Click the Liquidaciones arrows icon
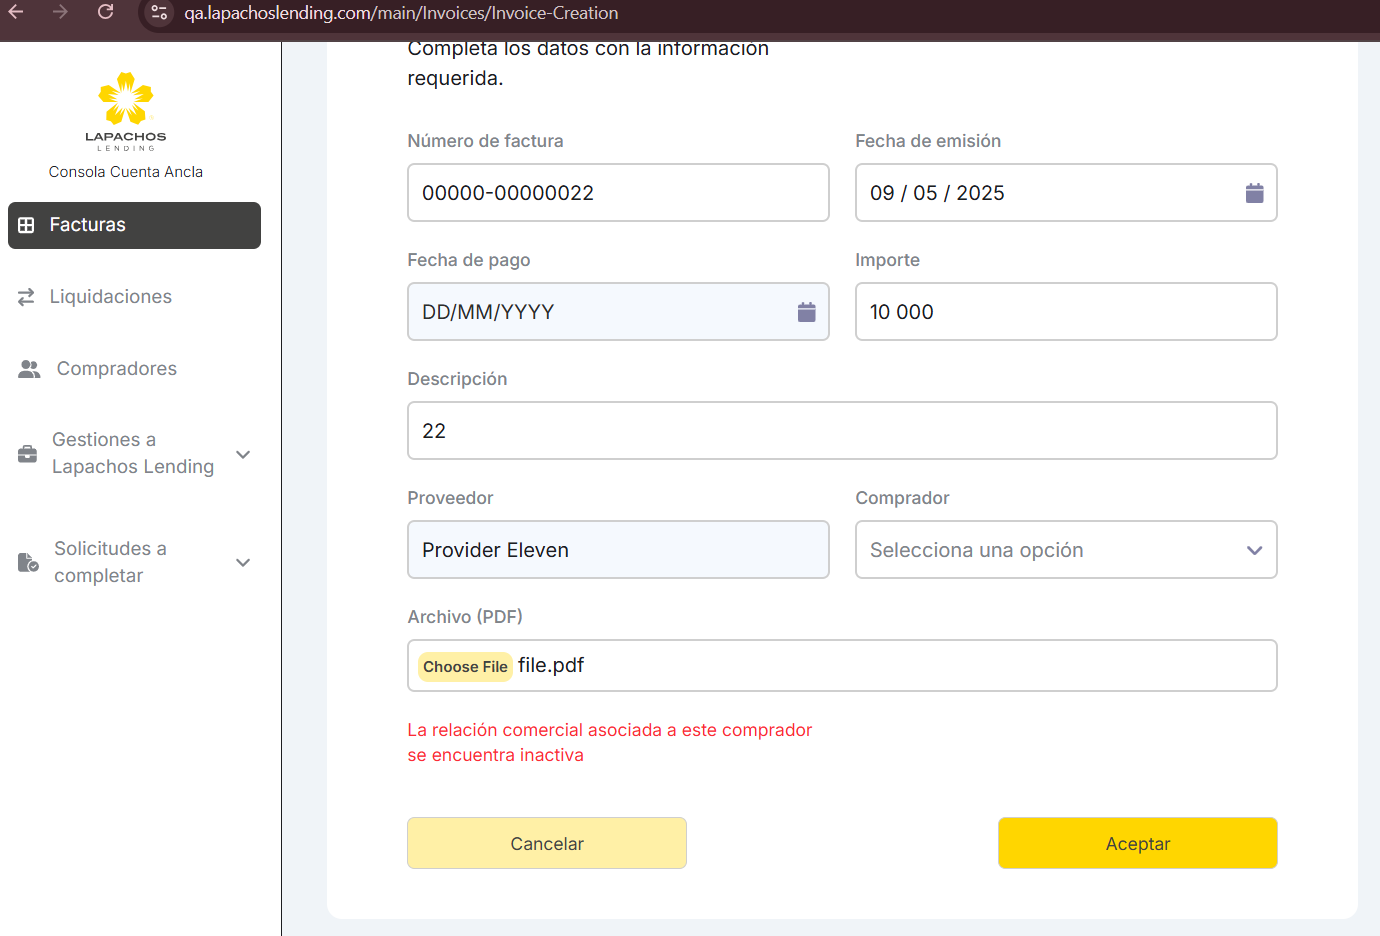This screenshot has height=936, width=1380. (27, 297)
